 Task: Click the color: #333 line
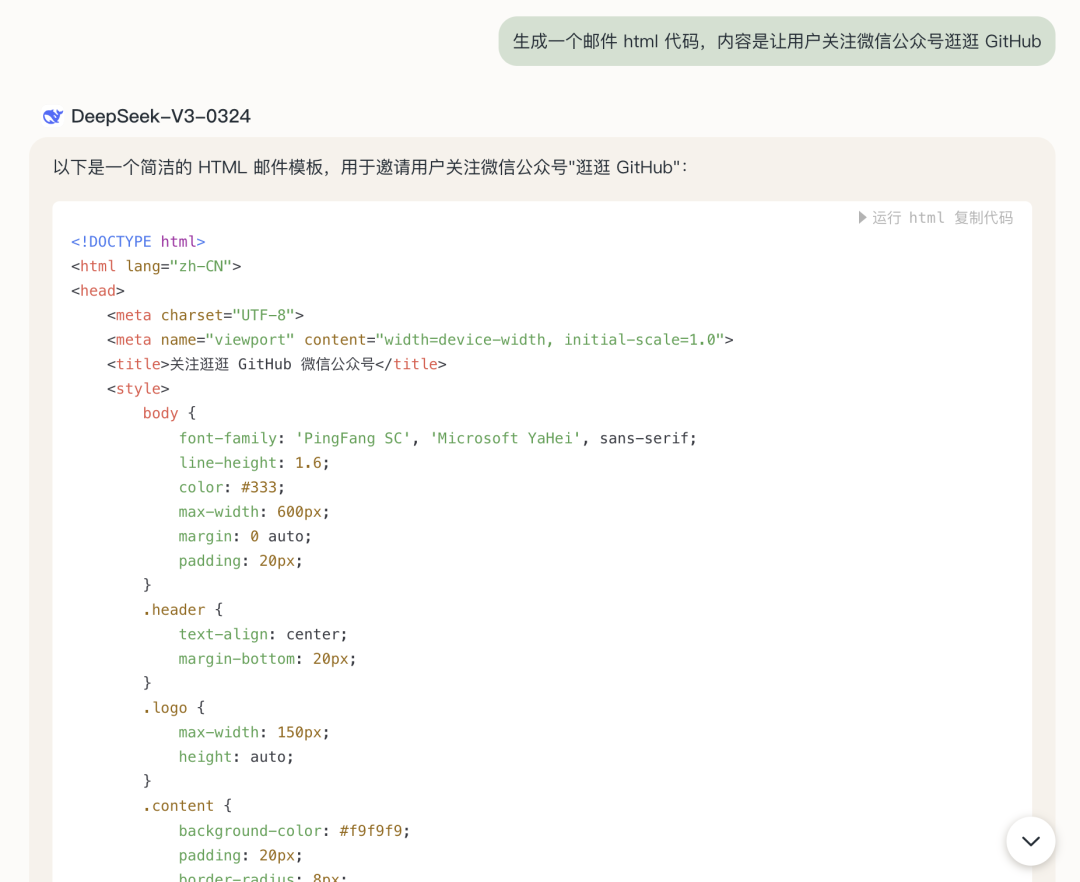(x=231, y=487)
